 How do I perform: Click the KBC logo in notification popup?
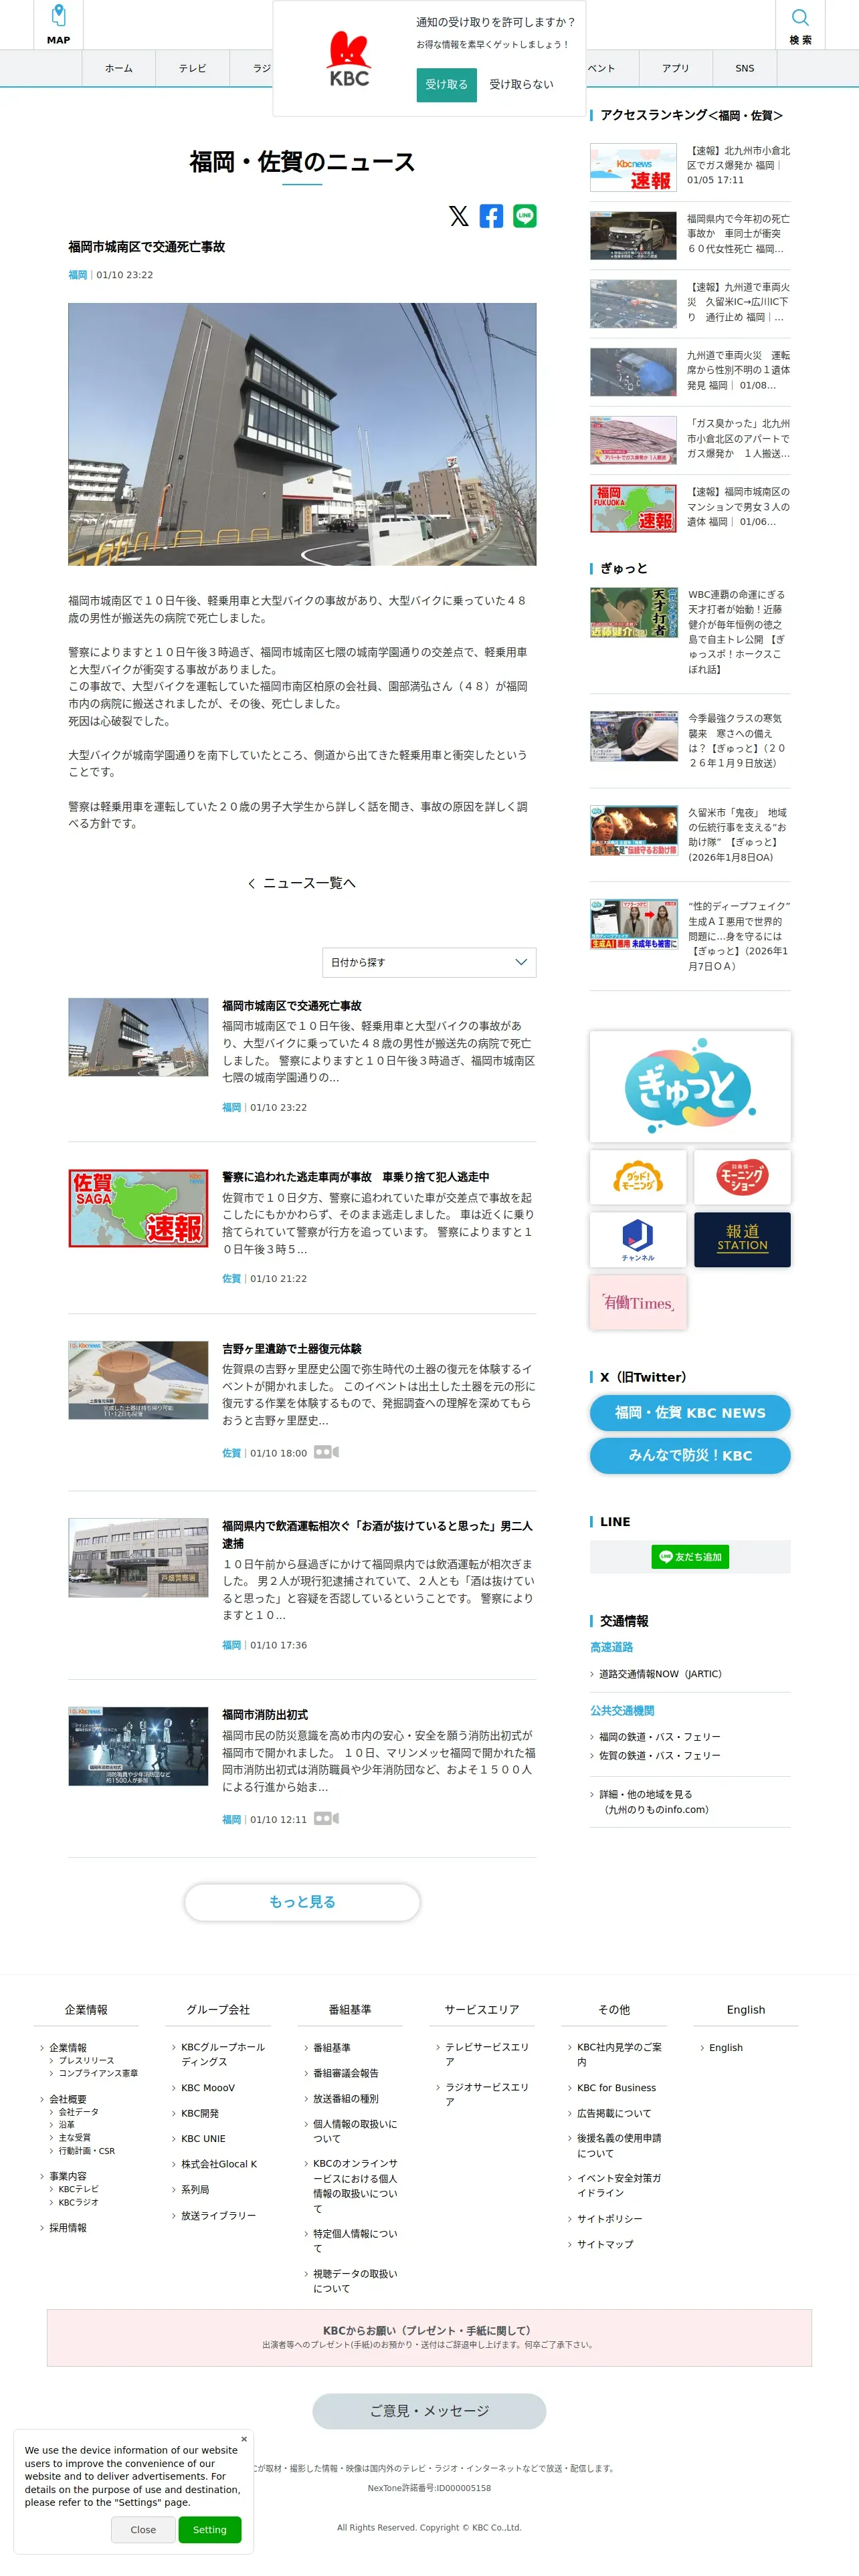[x=349, y=60]
